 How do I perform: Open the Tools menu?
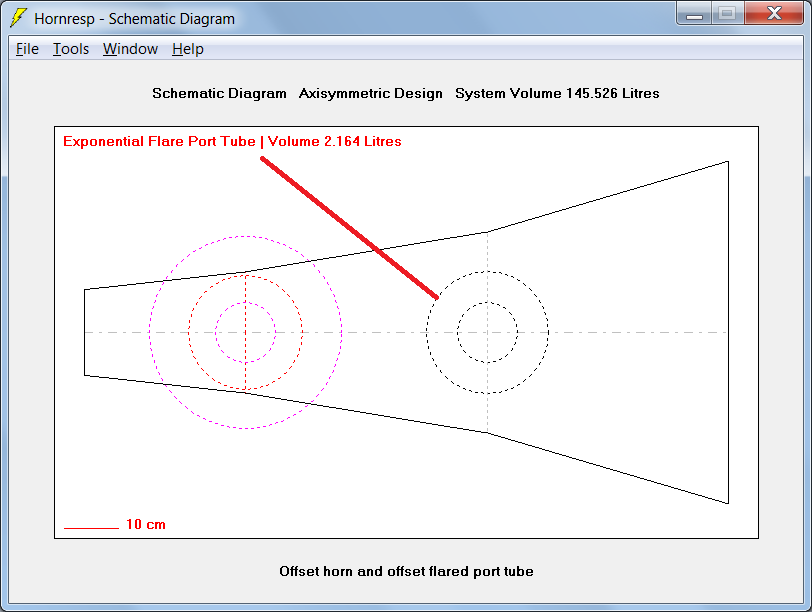(71, 49)
